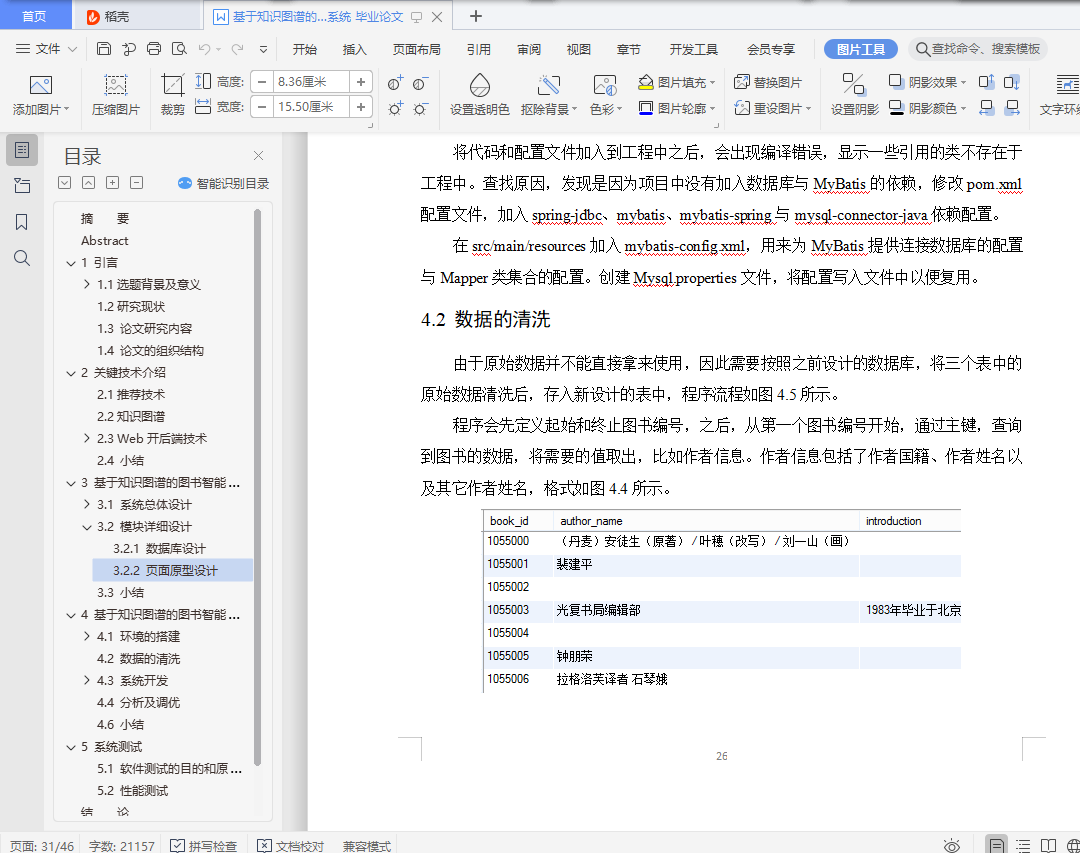Switch to 审阅 ribbon tab
The image size is (1080, 853).
[528, 49]
